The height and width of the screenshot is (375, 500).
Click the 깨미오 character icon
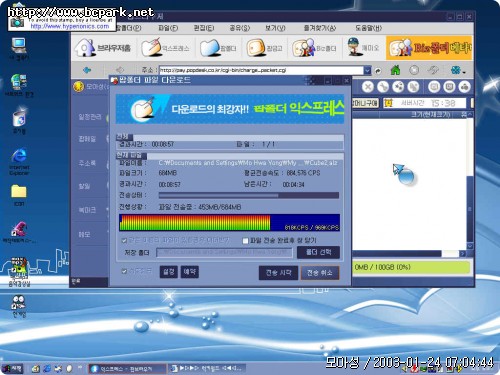tap(363, 47)
